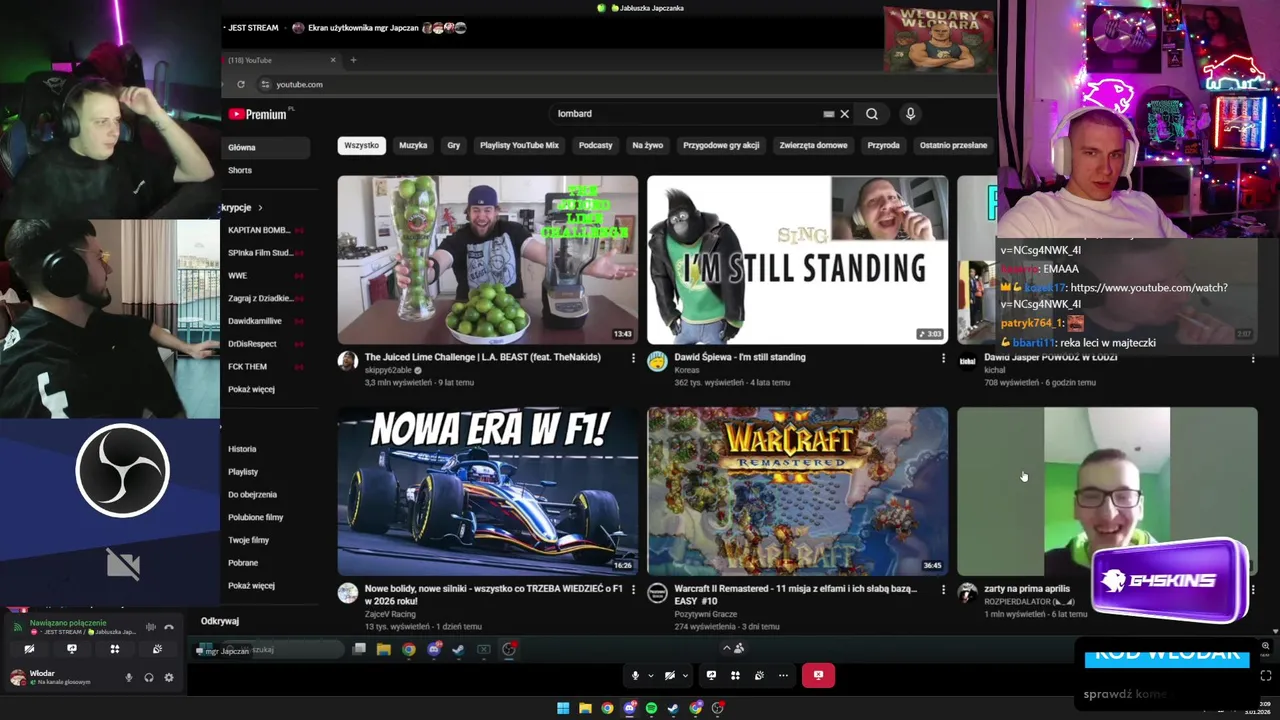Open Discord user settings gear

coord(169,677)
